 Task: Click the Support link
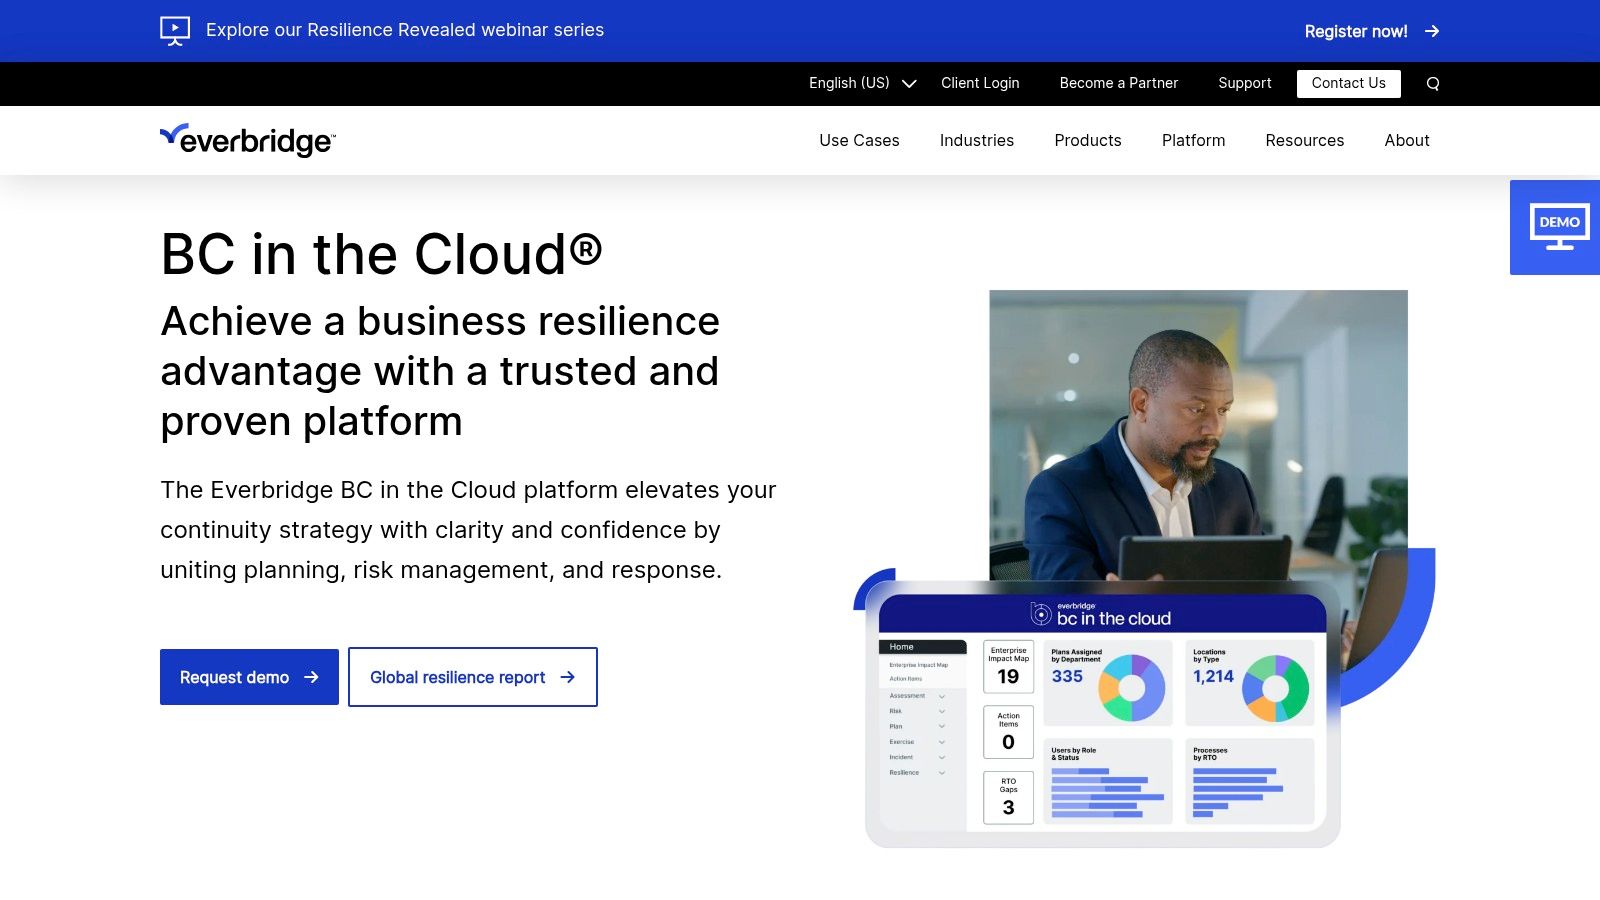1244,83
